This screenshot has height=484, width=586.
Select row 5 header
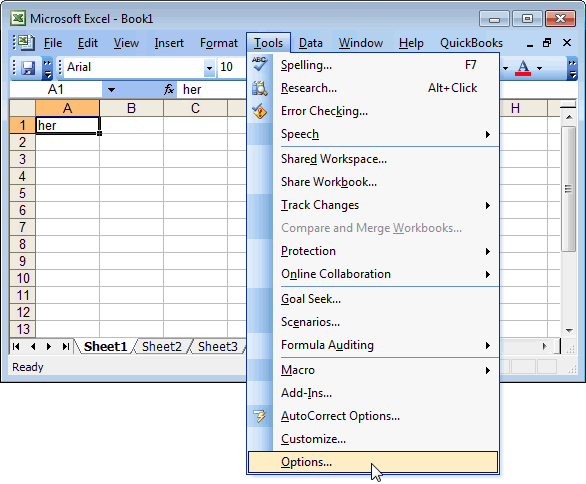(22, 193)
